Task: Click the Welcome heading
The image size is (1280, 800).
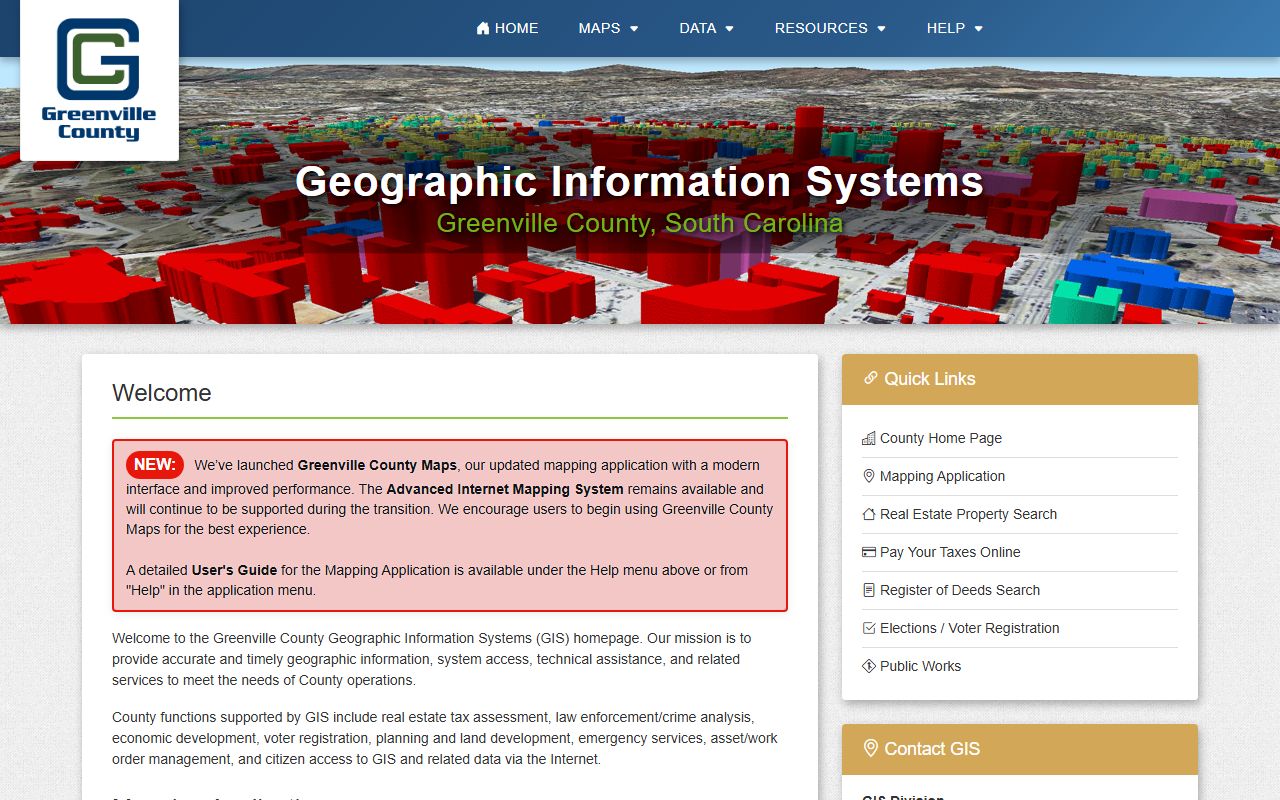Action: (162, 393)
